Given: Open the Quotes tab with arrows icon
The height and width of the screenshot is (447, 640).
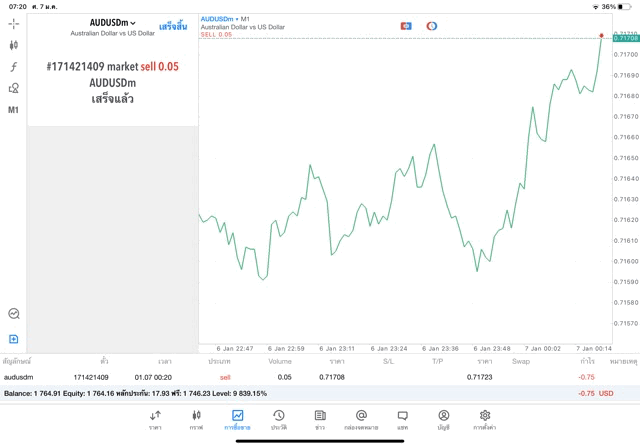Looking at the screenshot, I should pos(155,420).
